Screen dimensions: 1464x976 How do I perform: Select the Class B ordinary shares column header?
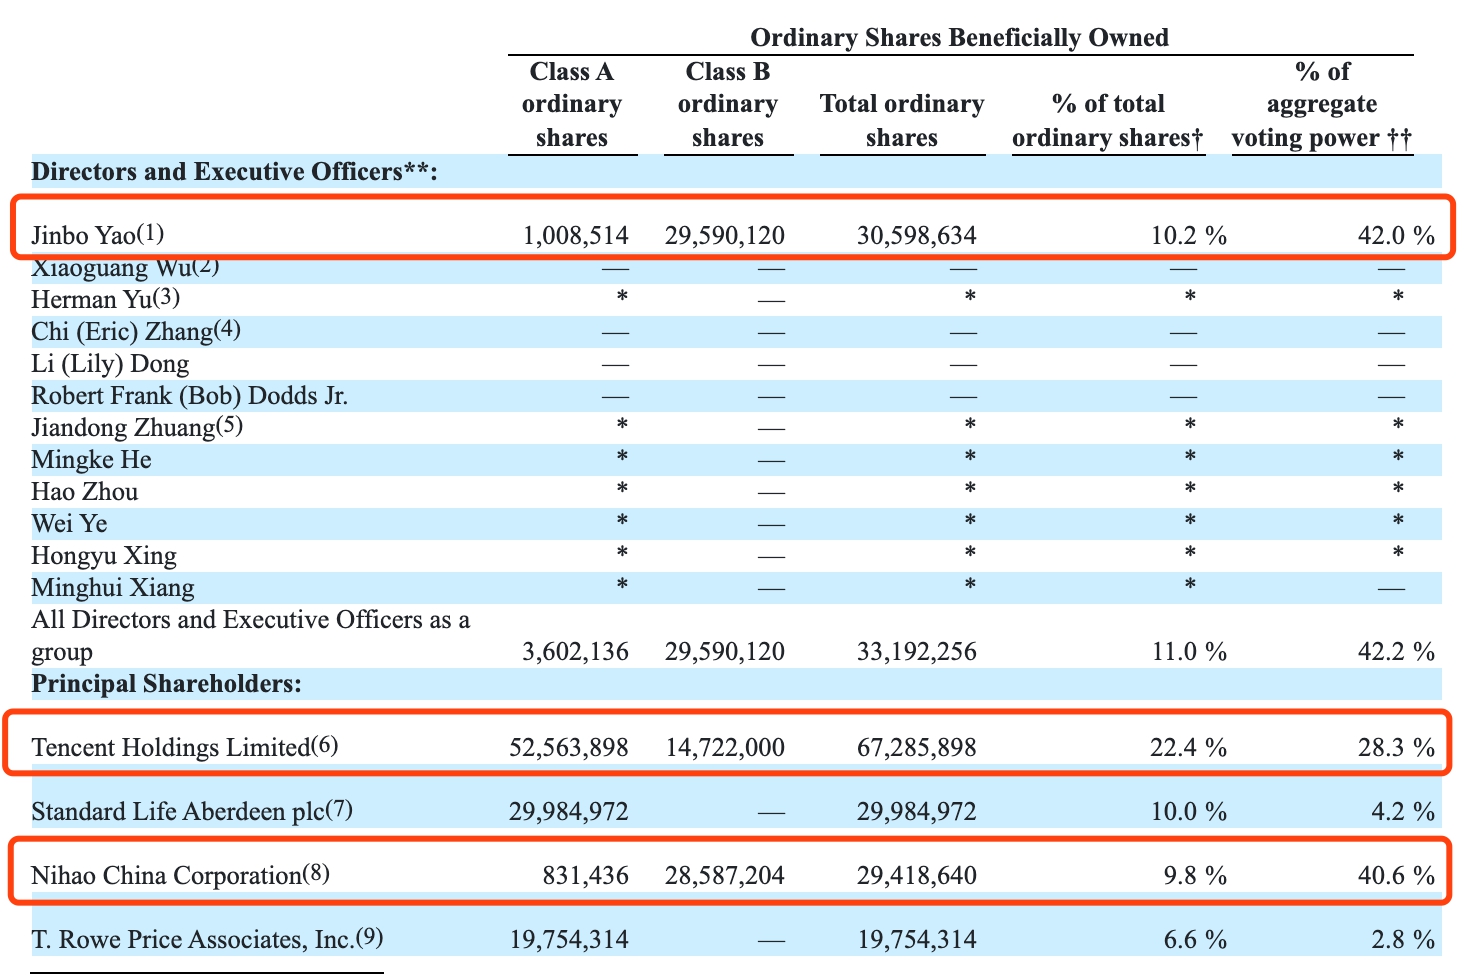[x=728, y=105]
